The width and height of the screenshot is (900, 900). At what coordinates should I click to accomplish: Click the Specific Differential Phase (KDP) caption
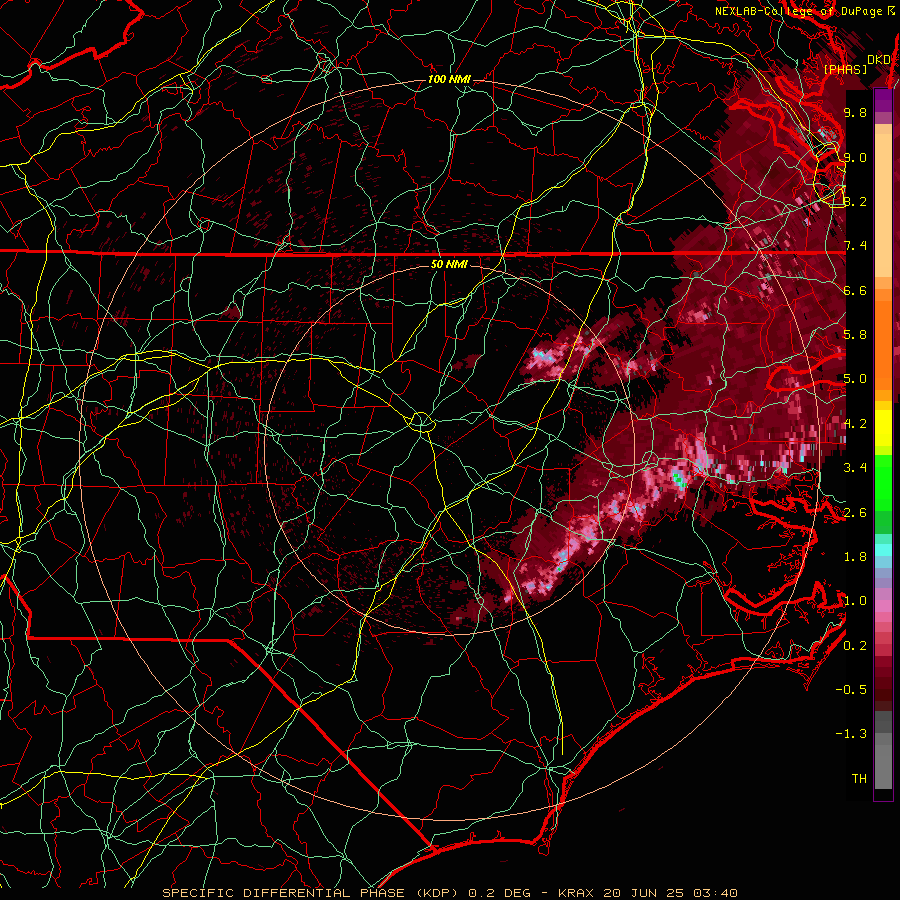(x=311, y=893)
